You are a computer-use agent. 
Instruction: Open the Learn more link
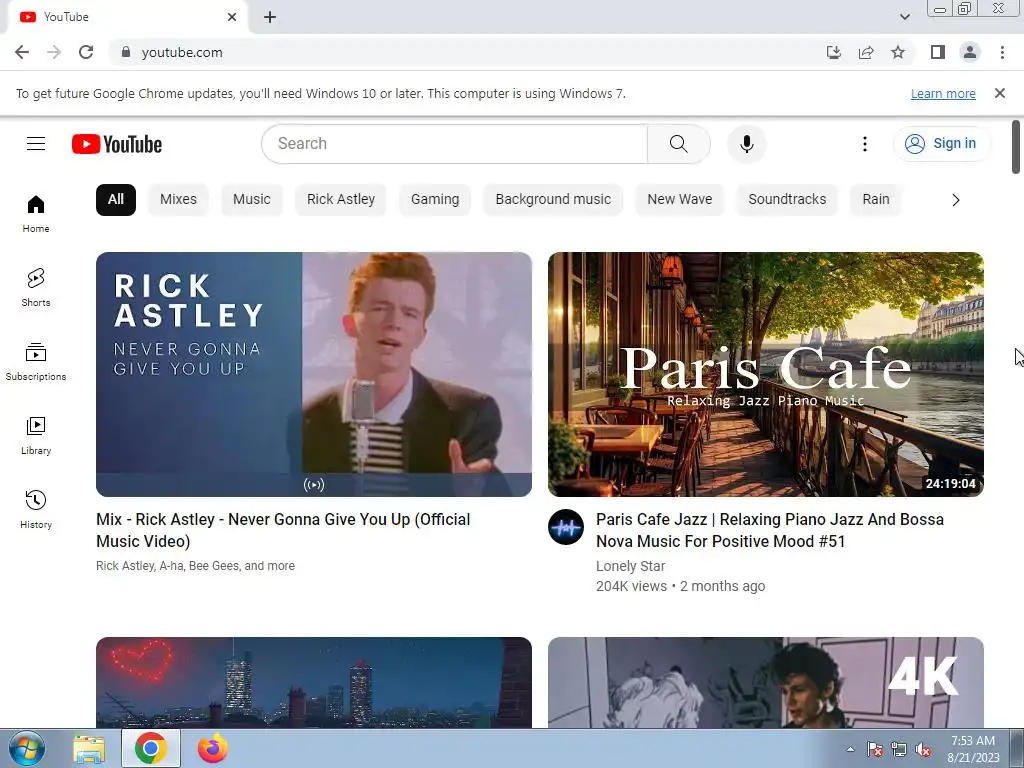coord(943,93)
